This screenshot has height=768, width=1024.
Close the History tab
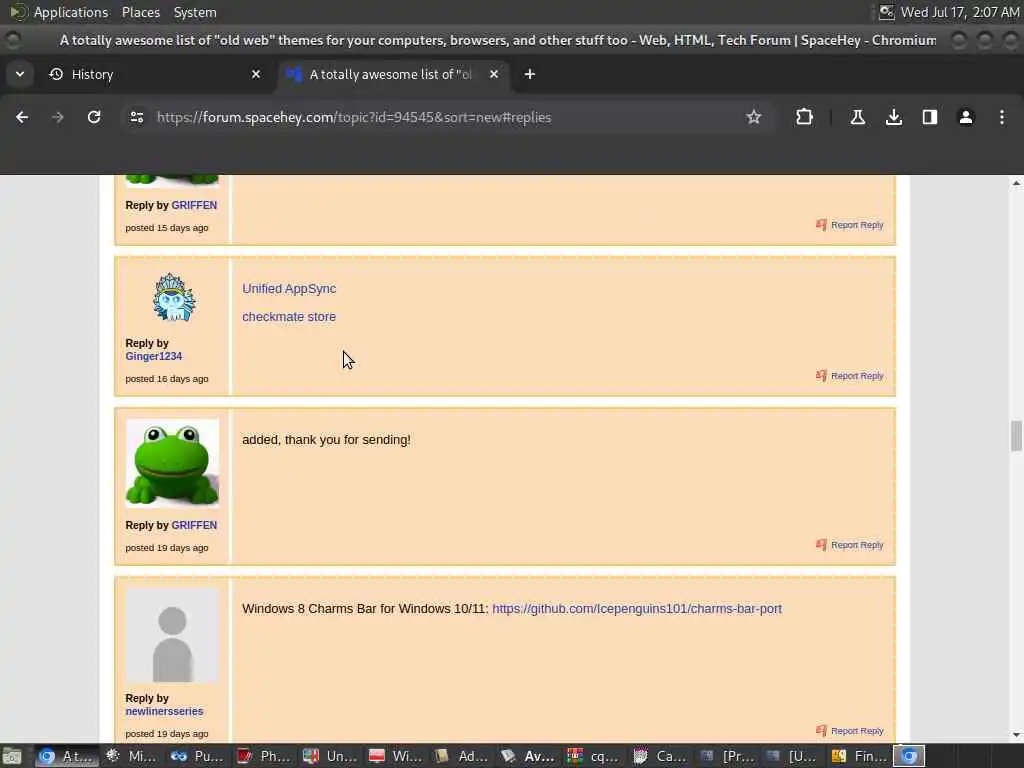(x=256, y=74)
